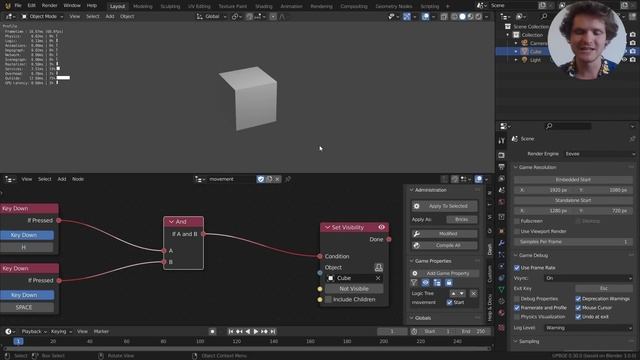Click the Embedded Start button
Viewport: 640px width, 360px height.
[x=573, y=180]
